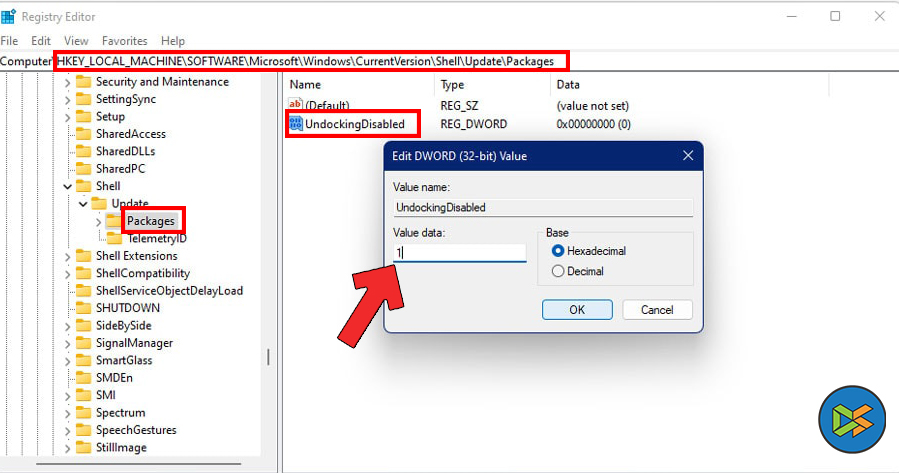Click the (value not set) data cell
The image size is (899, 473).
[x=592, y=105]
